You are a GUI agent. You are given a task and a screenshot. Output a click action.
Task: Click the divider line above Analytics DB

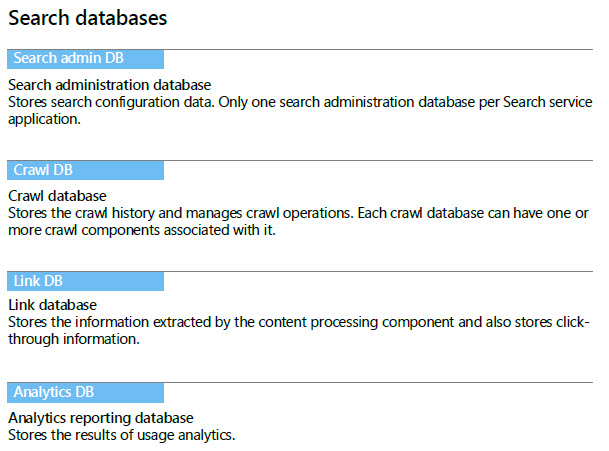300,382
